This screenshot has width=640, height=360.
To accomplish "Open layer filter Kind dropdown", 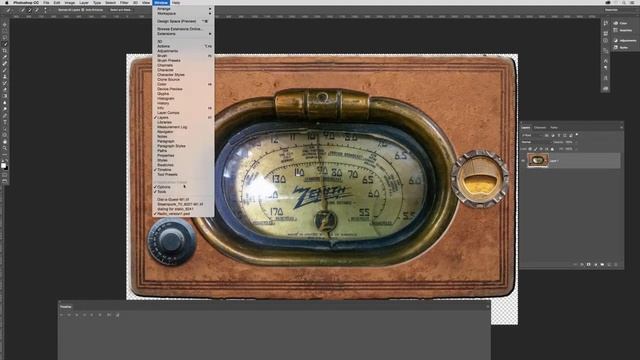I will coord(531,135).
